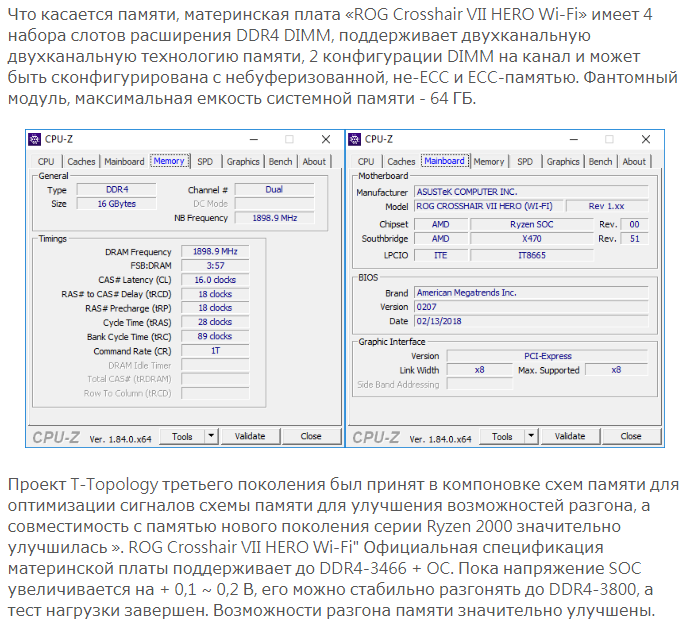The height and width of the screenshot is (631, 689).
Task: Click empty Side Band Addressing field
Action: click(479, 384)
